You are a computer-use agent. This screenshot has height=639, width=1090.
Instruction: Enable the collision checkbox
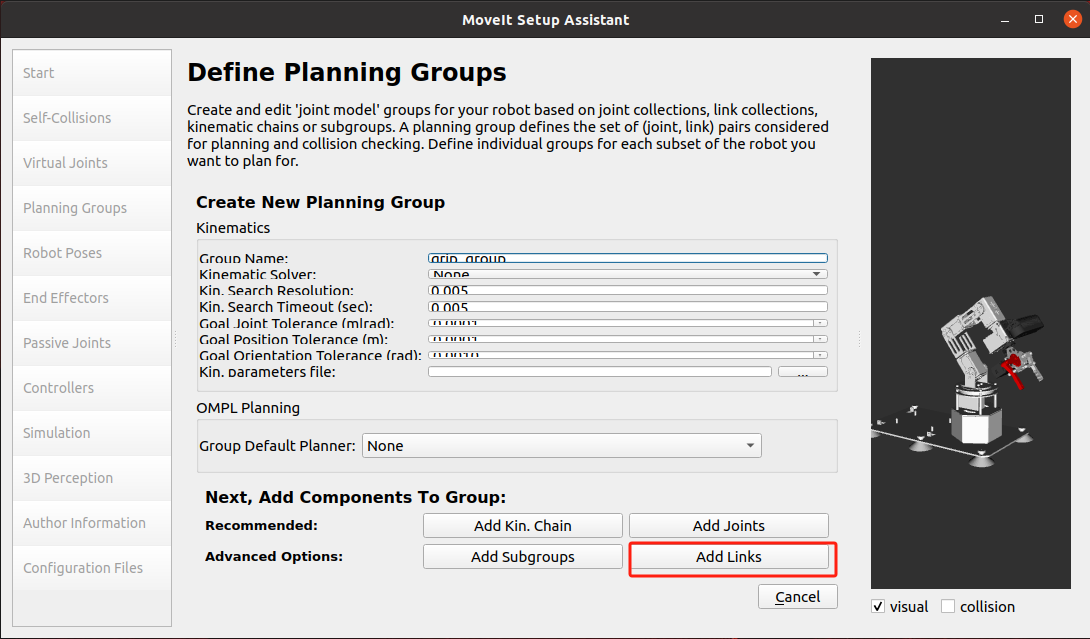[947, 606]
